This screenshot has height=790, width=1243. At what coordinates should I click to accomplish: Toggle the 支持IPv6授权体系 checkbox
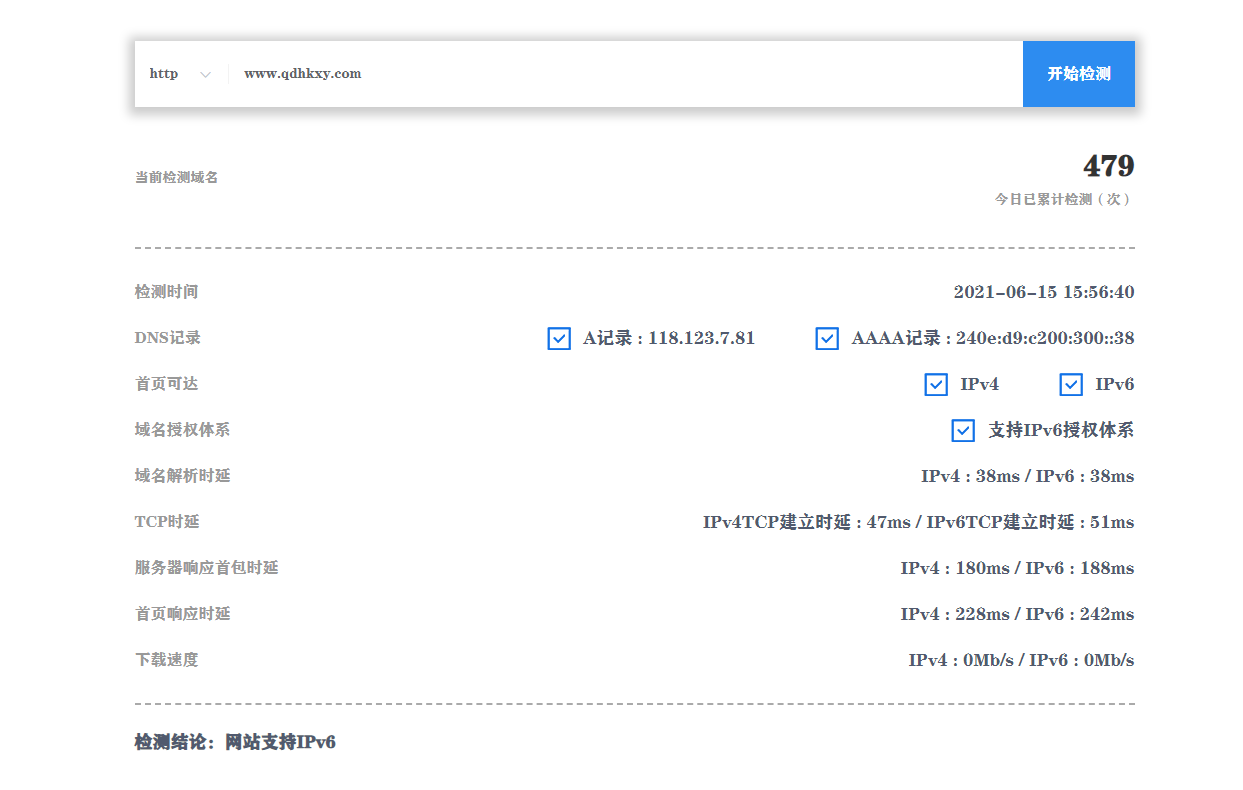pos(963,431)
